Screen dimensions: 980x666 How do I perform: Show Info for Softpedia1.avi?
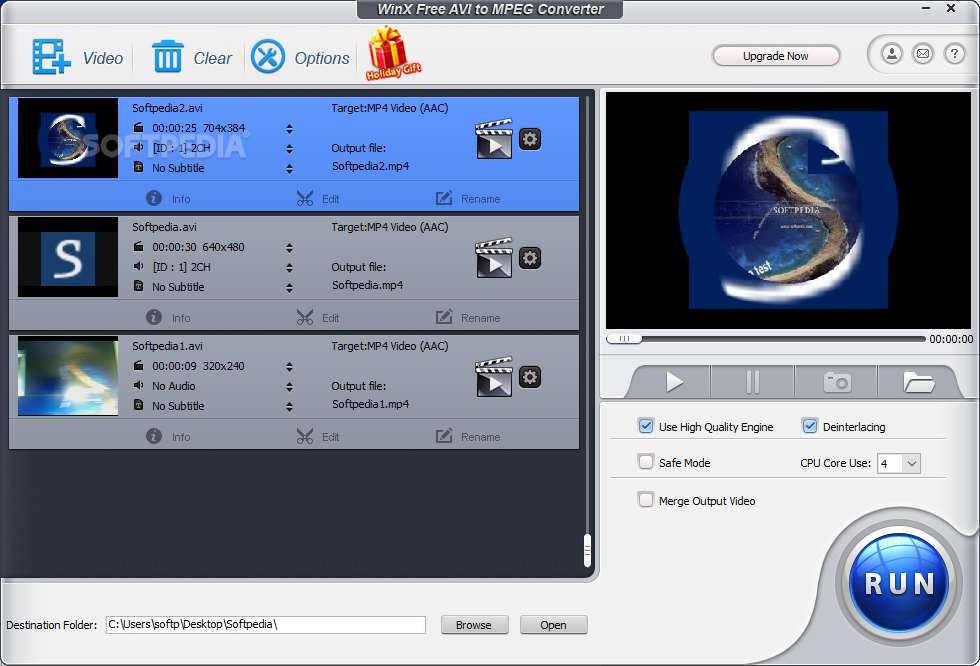[168, 436]
